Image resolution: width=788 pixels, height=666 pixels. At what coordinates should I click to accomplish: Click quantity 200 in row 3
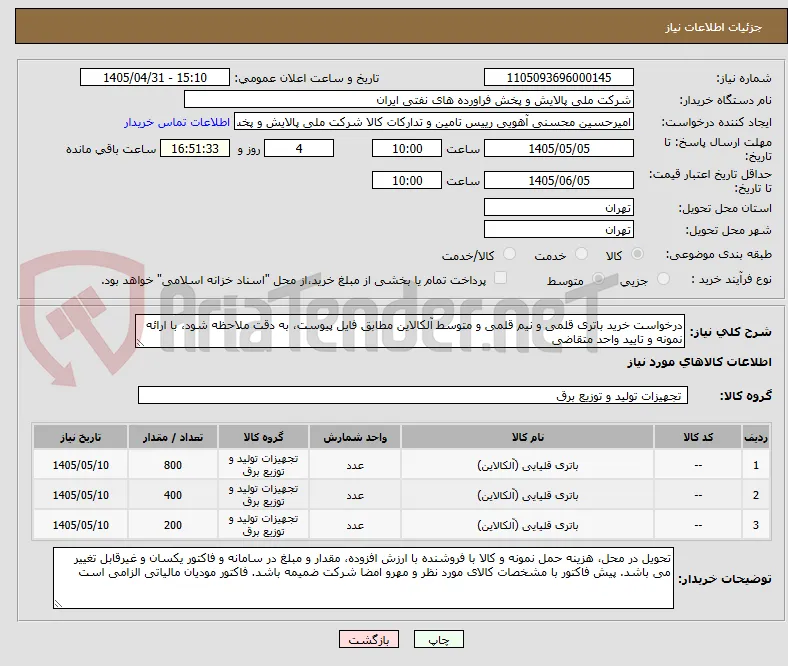(173, 525)
